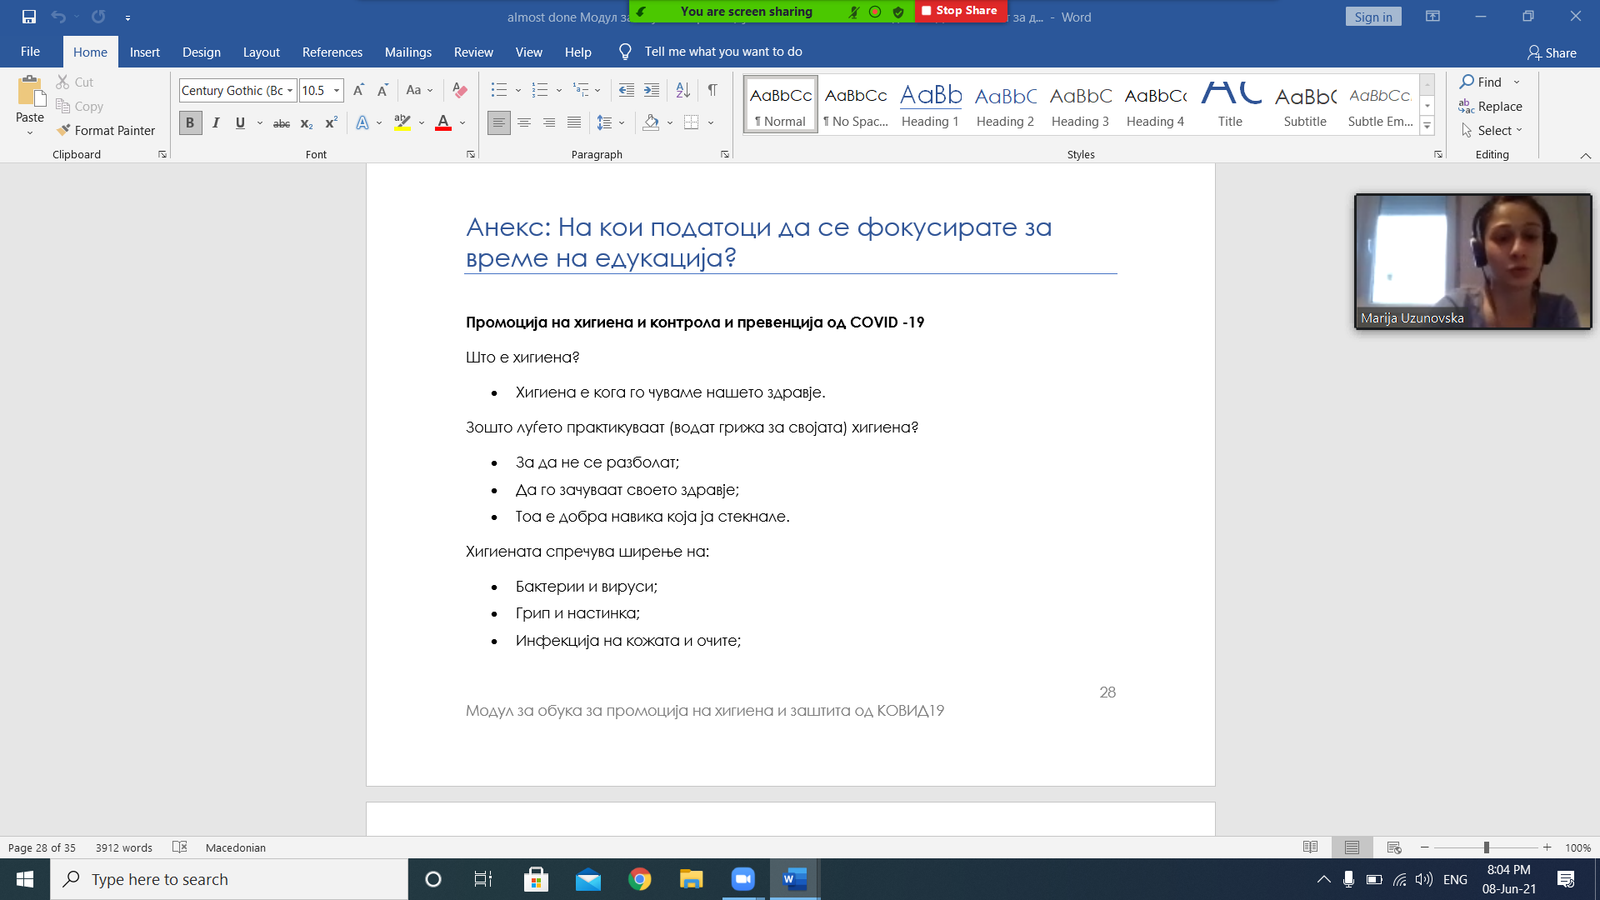Apply bullet list formatting
The width and height of the screenshot is (1600, 900).
click(x=499, y=90)
